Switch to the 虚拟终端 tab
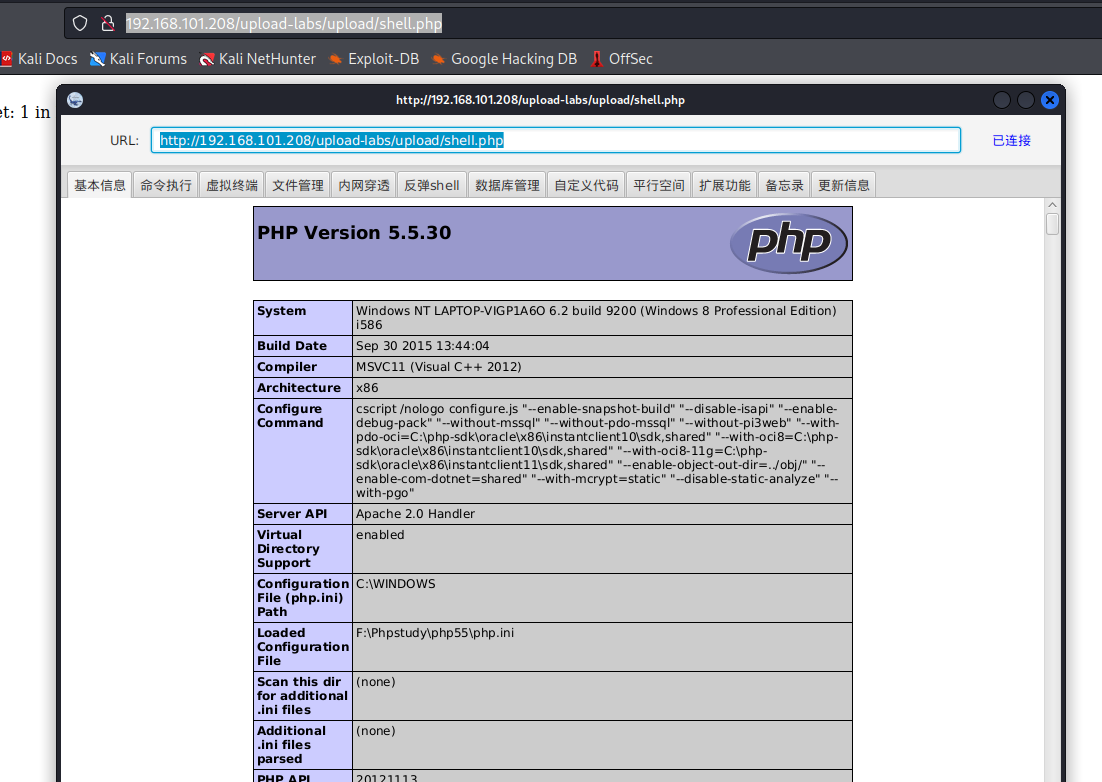Viewport: 1102px width, 782px height. [x=232, y=185]
